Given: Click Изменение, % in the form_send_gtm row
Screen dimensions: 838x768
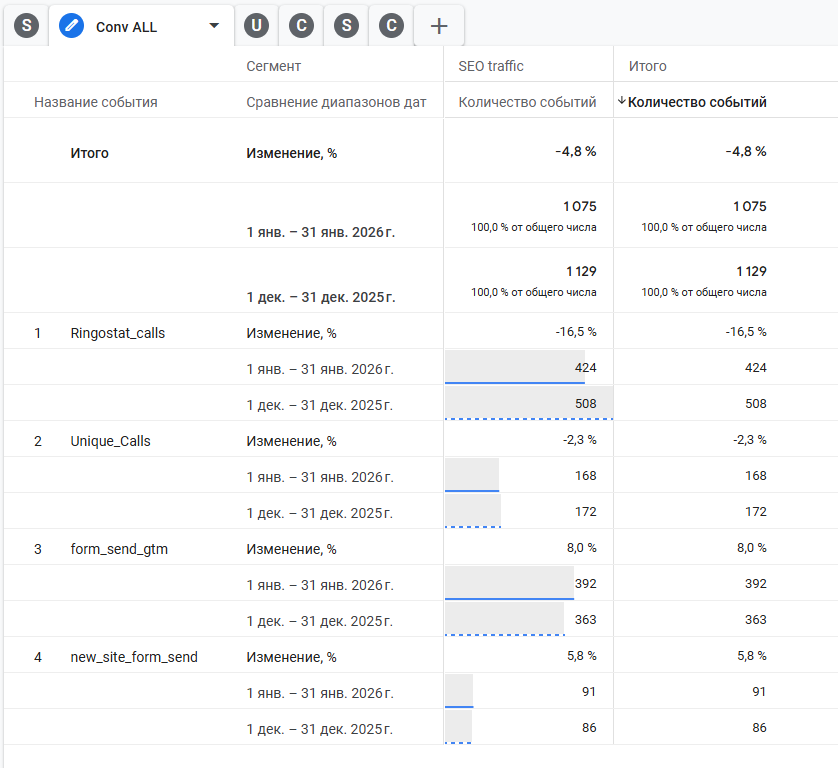Looking at the screenshot, I should (x=291, y=549).
